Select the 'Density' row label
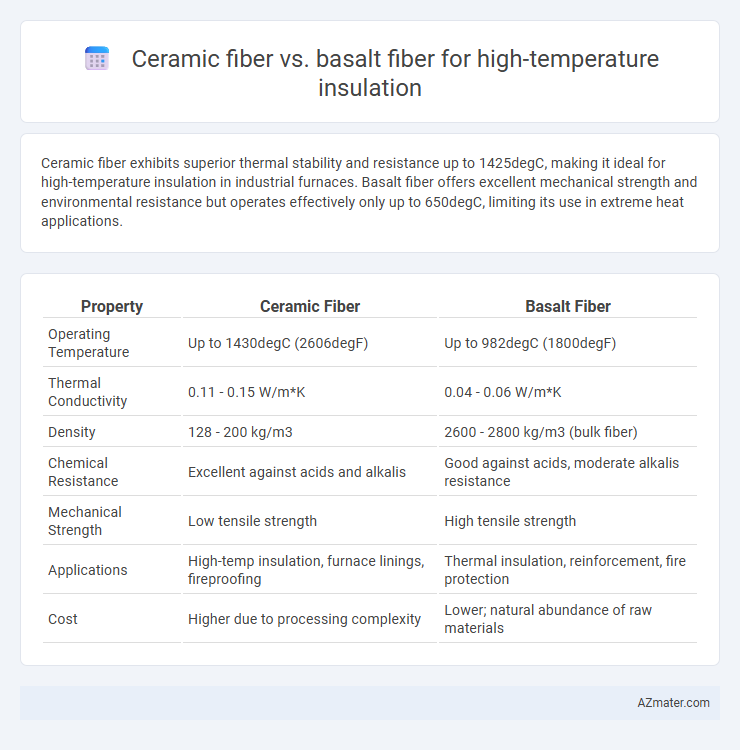This screenshot has height=750, width=740. [72, 432]
